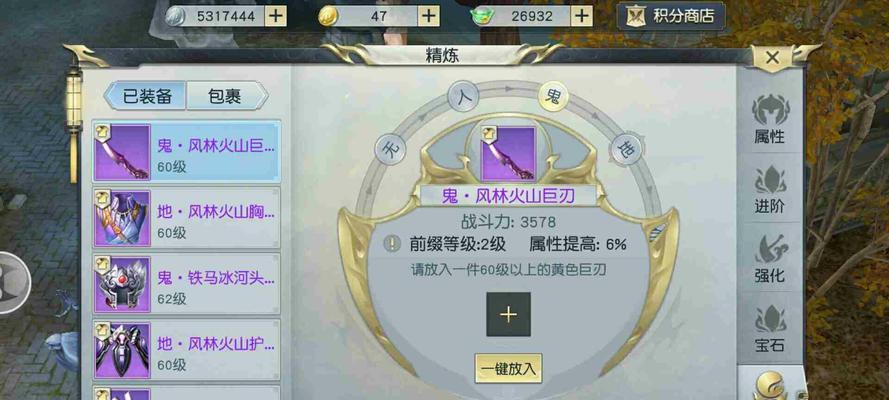Open the 强化 enhancement panel

(769, 258)
